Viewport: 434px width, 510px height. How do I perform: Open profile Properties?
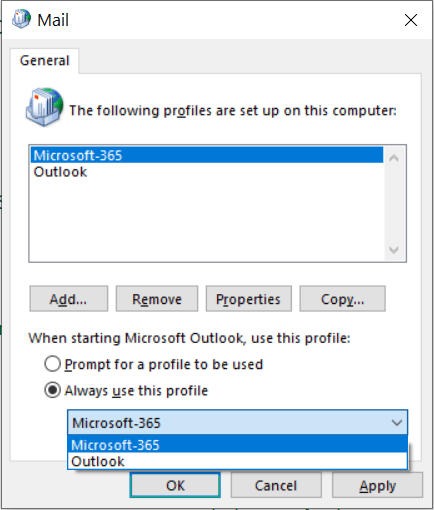click(x=249, y=299)
